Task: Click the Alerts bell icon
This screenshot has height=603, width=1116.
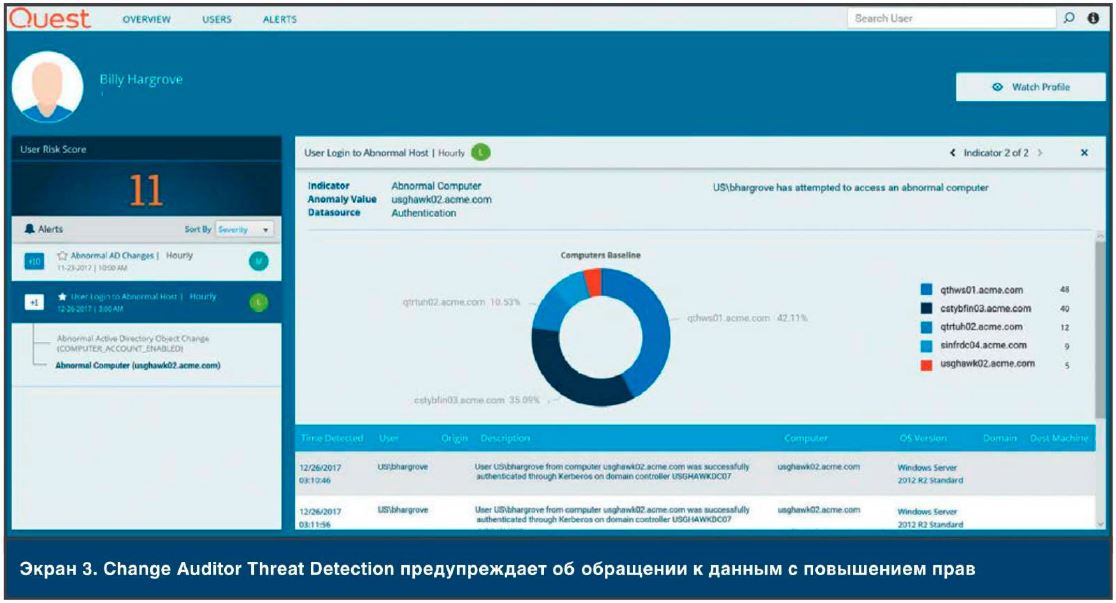Action: tap(29, 229)
